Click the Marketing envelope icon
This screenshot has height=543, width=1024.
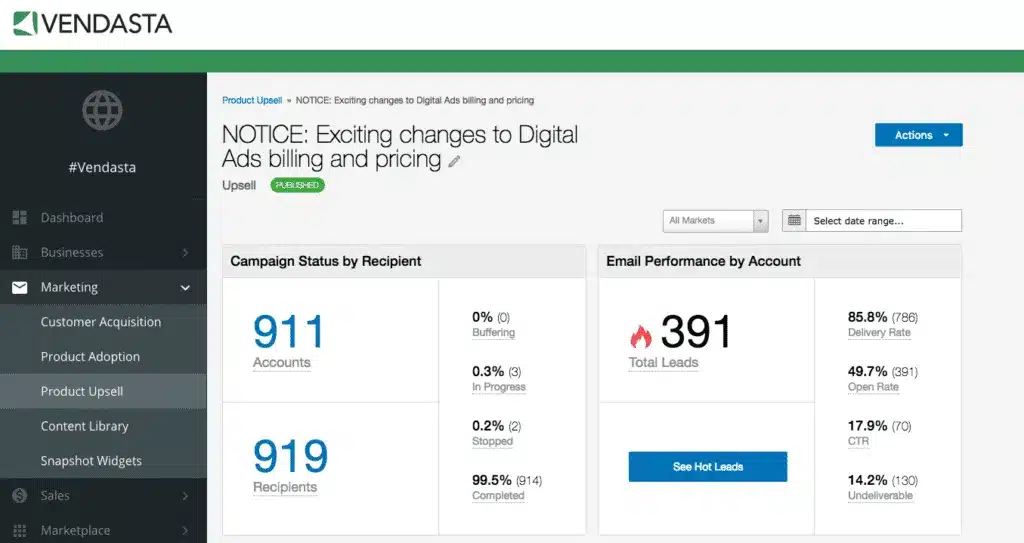(x=19, y=288)
